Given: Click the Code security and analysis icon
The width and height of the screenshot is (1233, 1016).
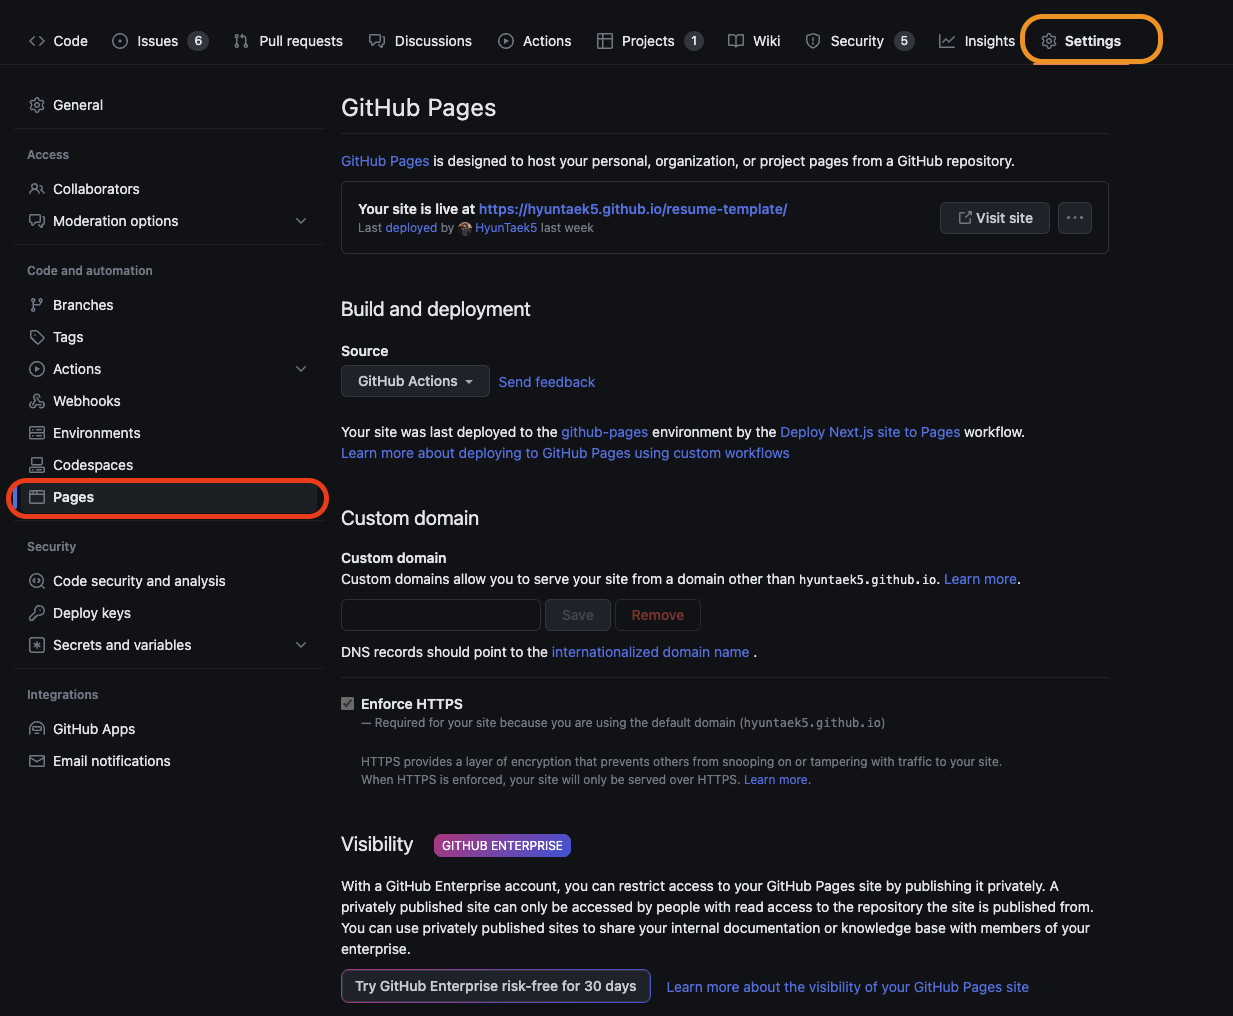Looking at the screenshot, I should pyautogui.click(x=37, y=581).
